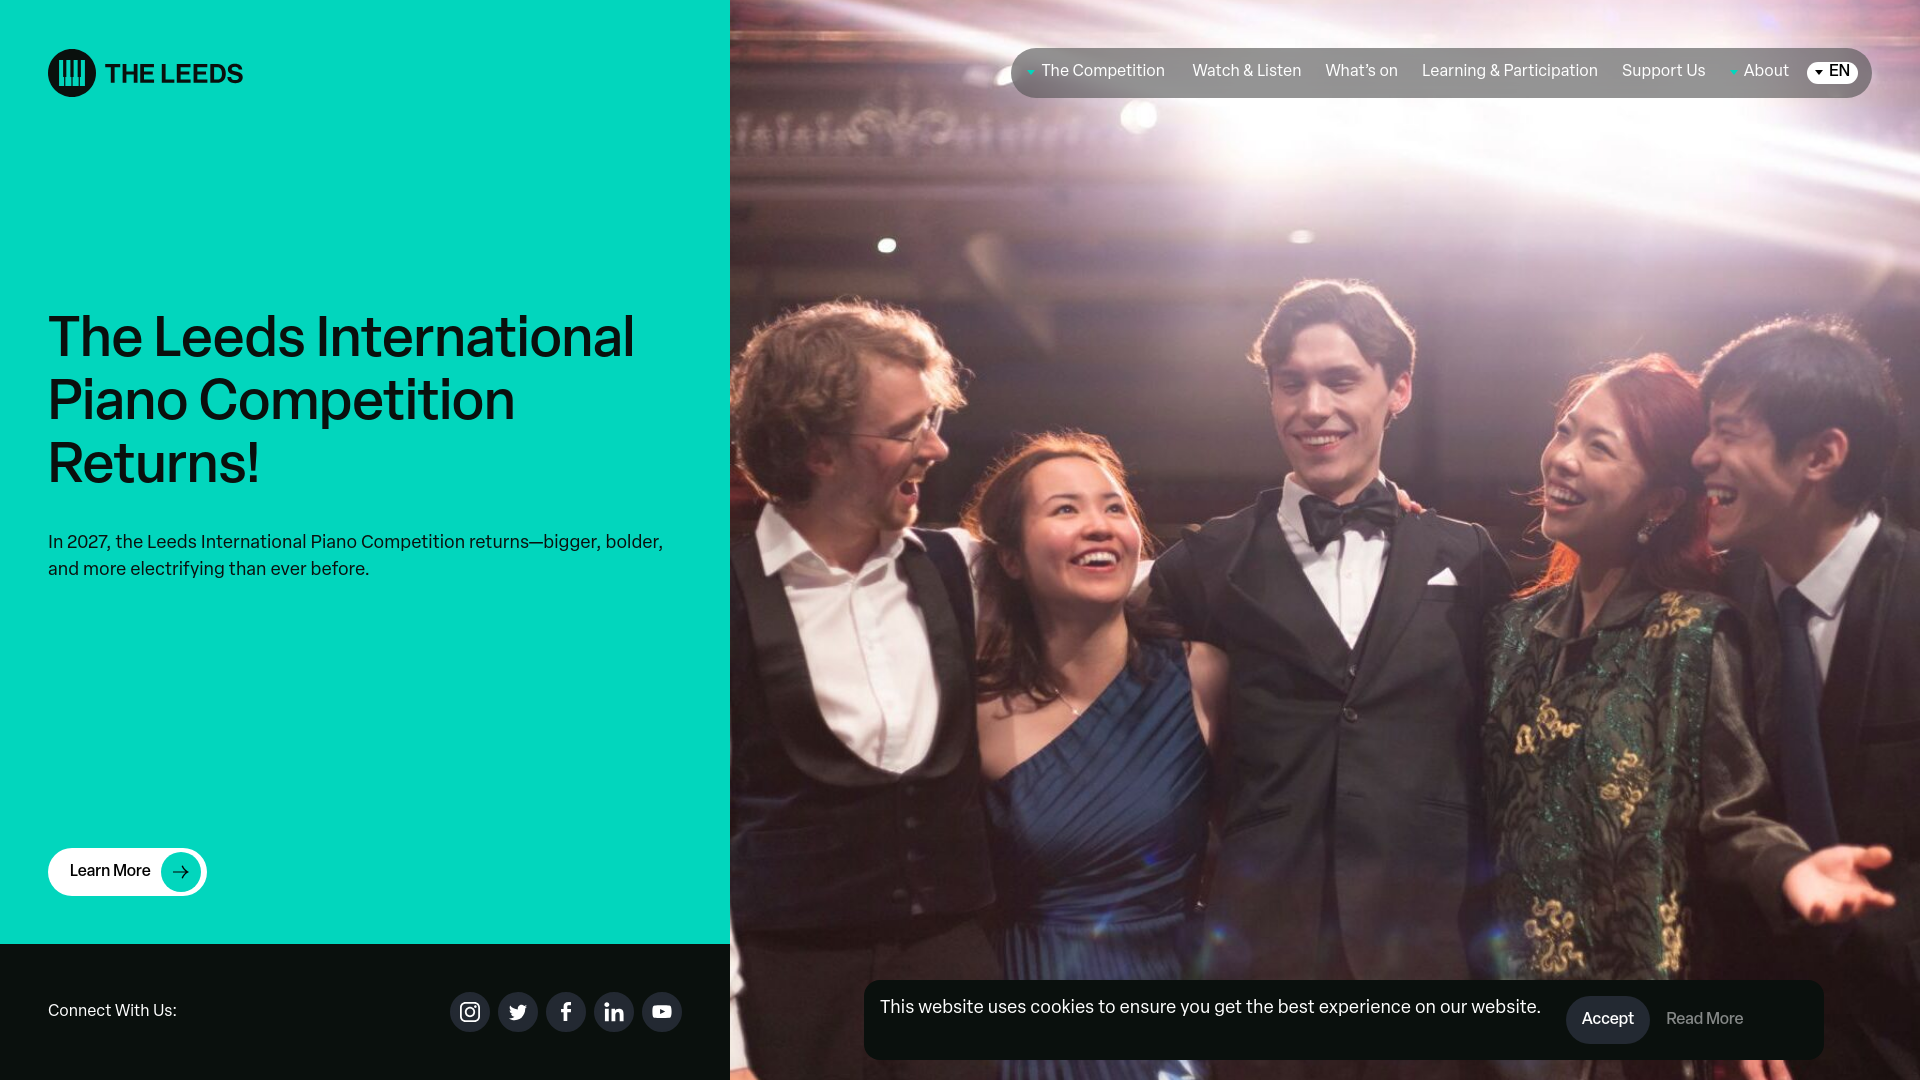Click the hero headline about competition returning
1920x1080 pixels.
(x=341, y=400)
